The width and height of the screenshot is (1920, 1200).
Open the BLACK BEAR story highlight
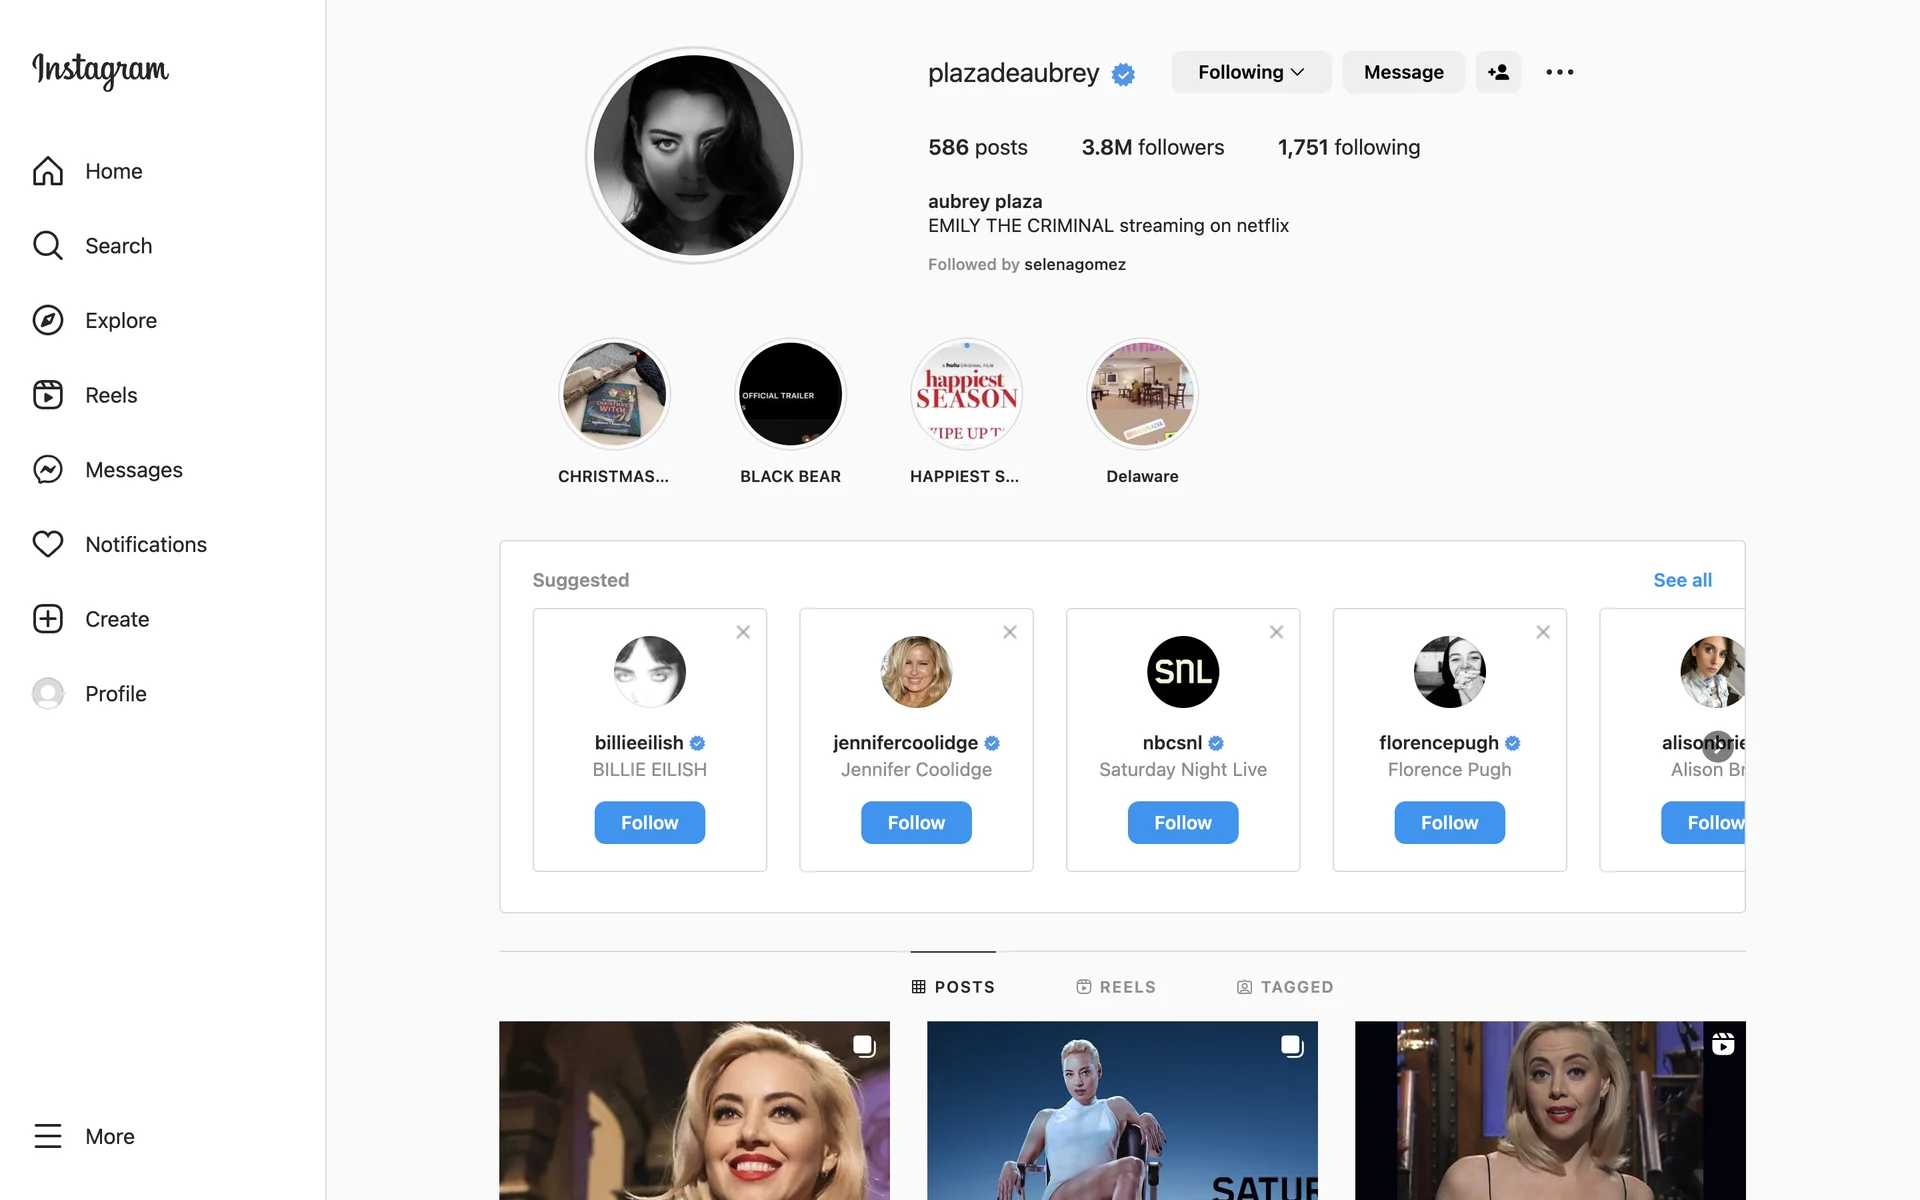[x=790, y=394]
